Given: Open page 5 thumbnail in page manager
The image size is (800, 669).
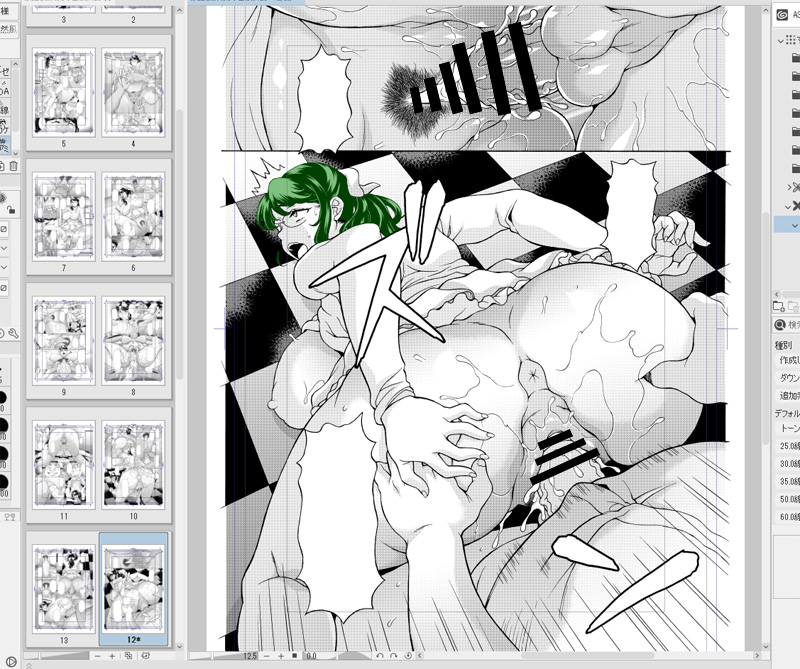Looking at the screenshot, I should (x=64, y=92).
